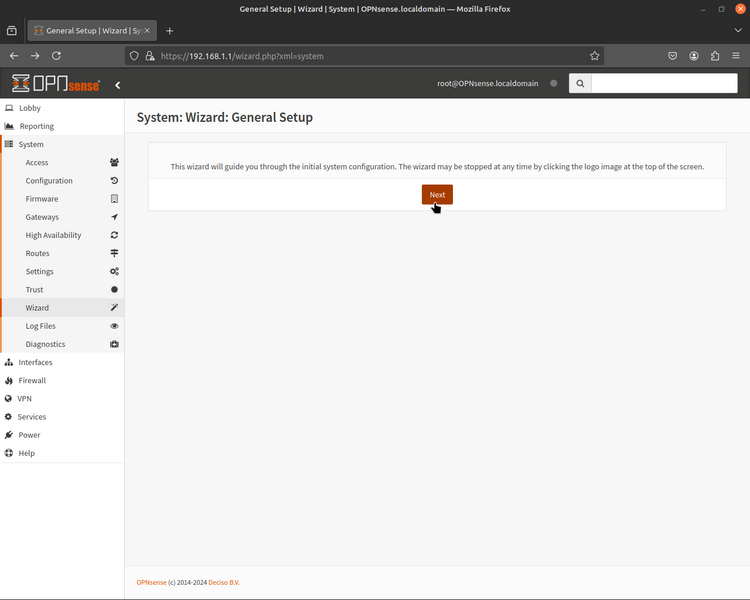Follow the OPNsense footer link

click(x=152, y=583)
